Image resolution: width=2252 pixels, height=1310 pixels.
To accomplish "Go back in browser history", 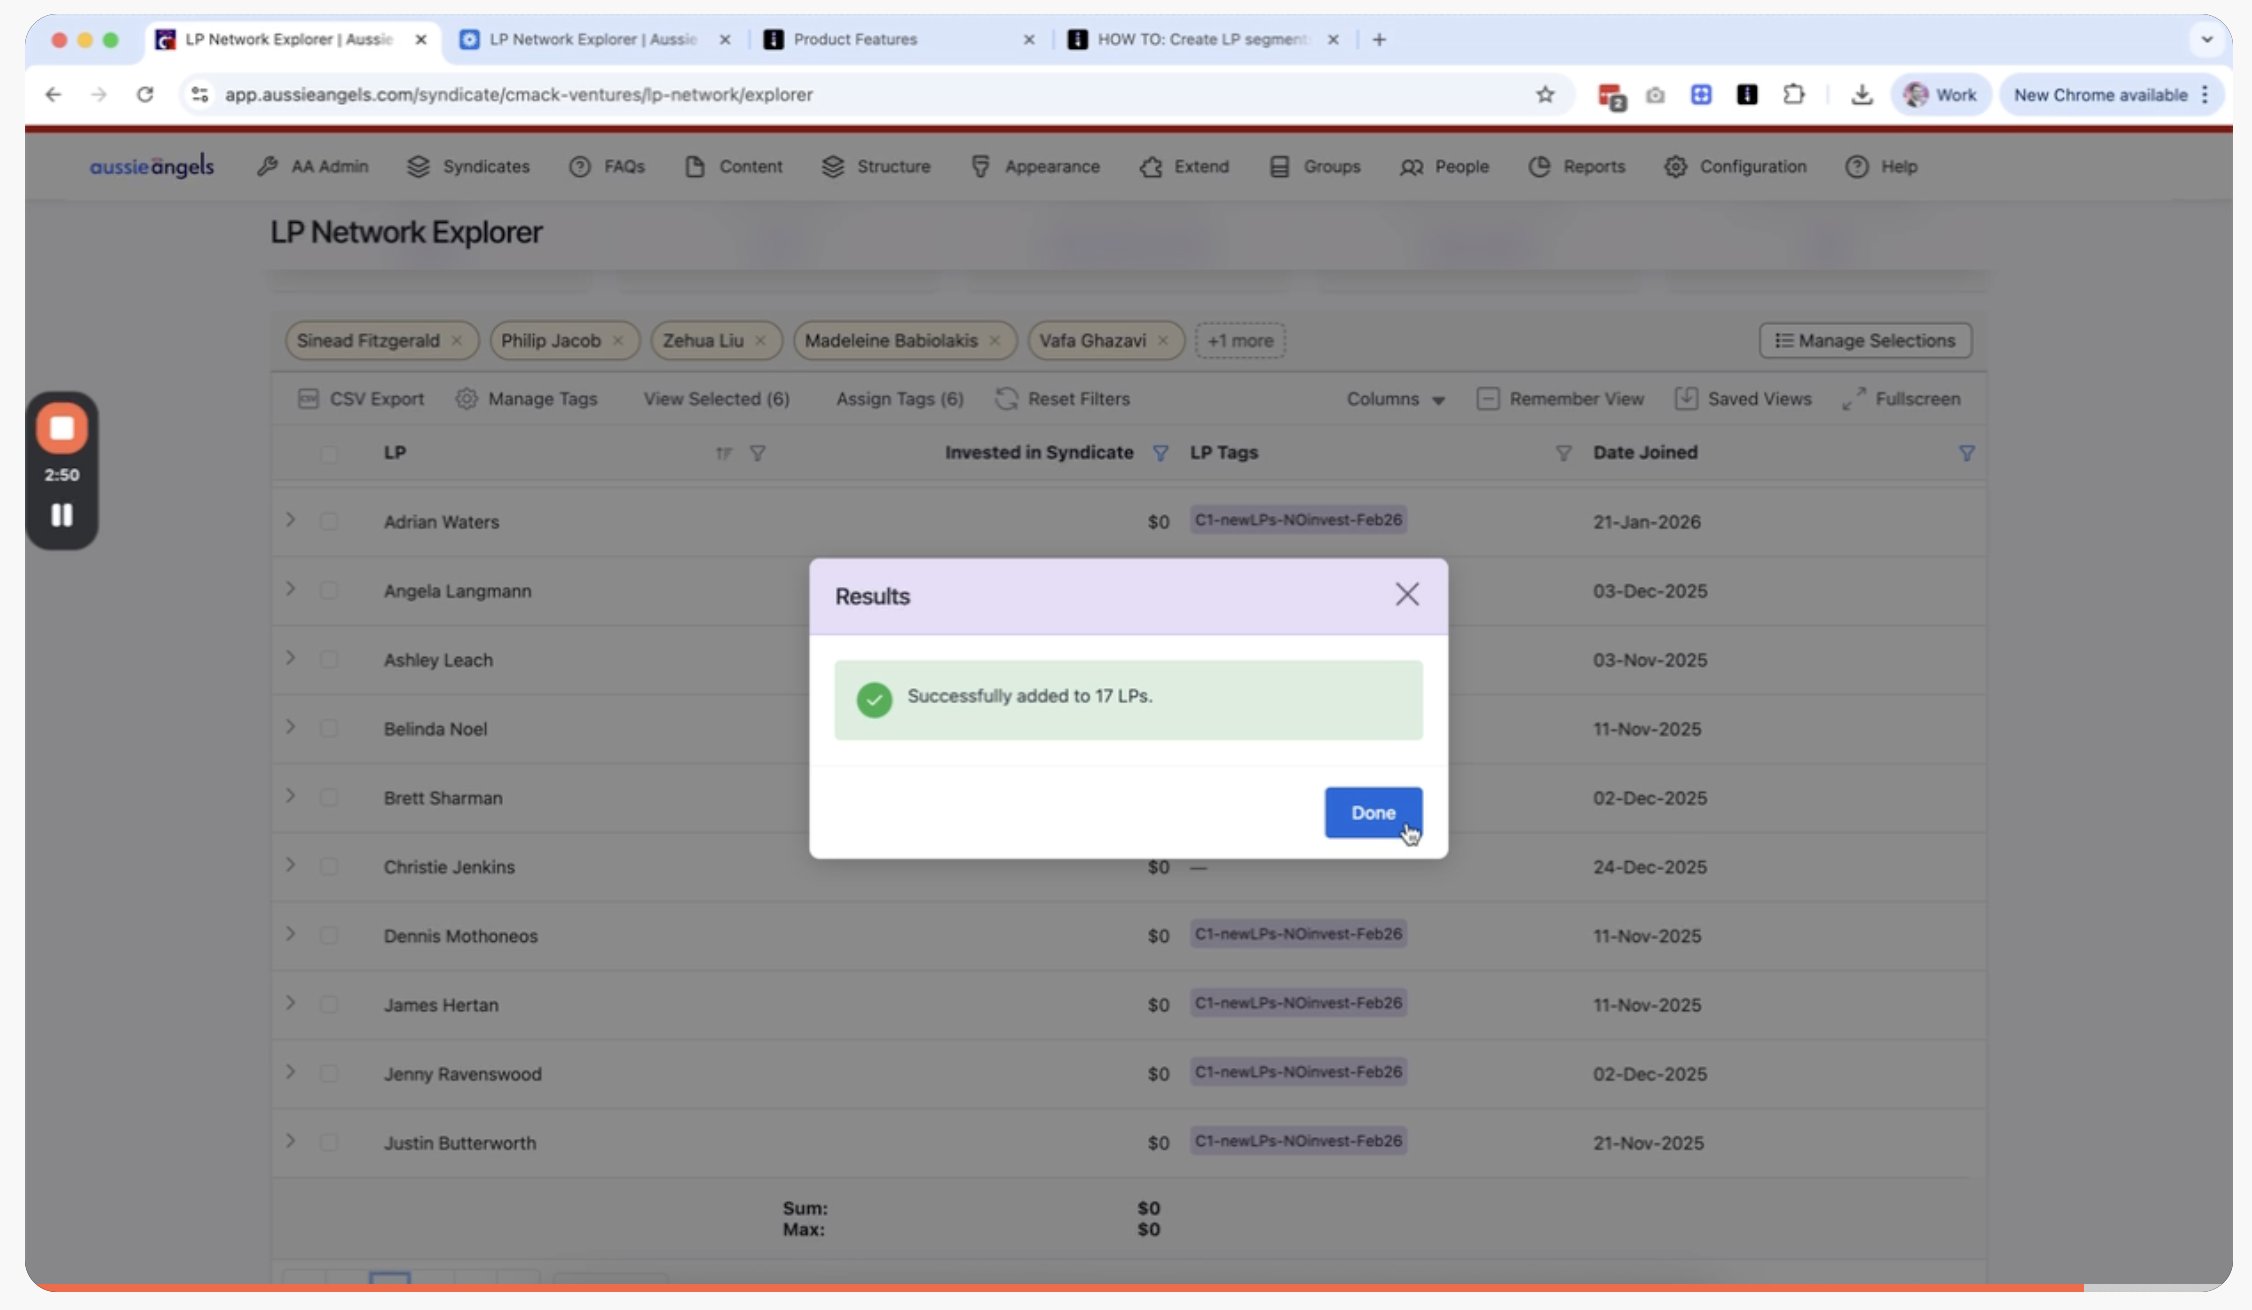I will 53,94.
